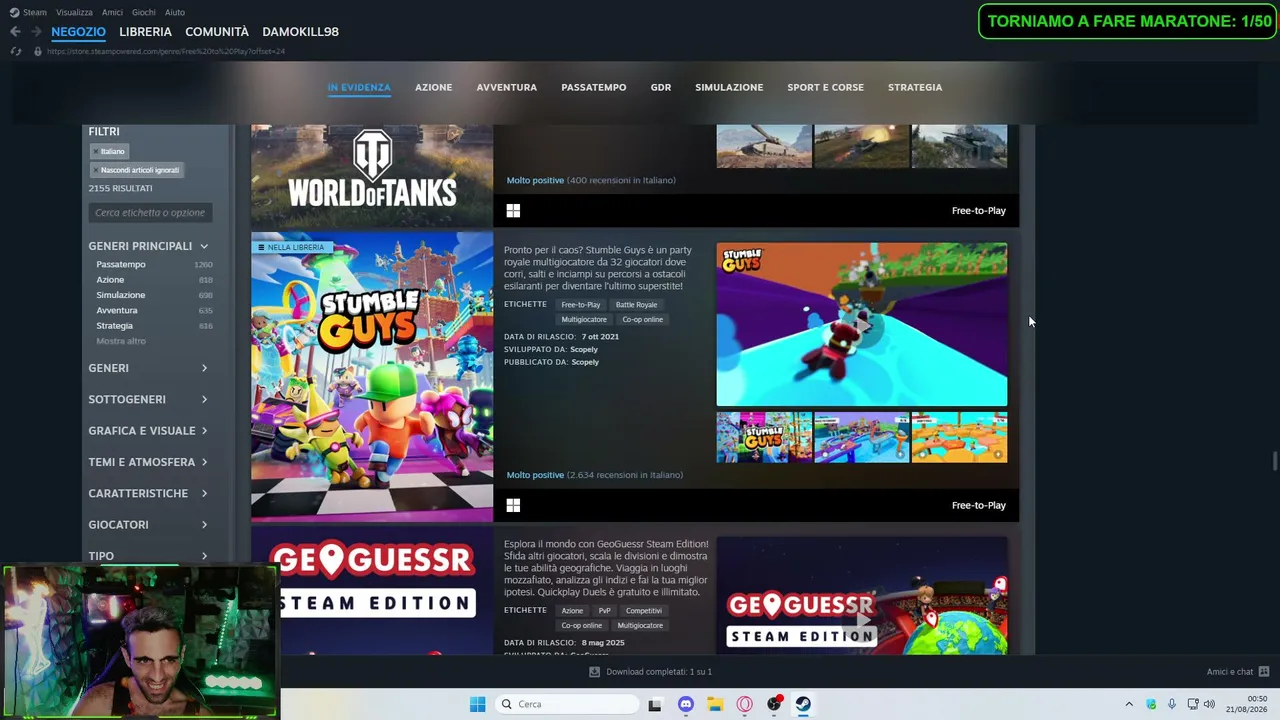Click the microphone tray icon

tap(1172, 704)
